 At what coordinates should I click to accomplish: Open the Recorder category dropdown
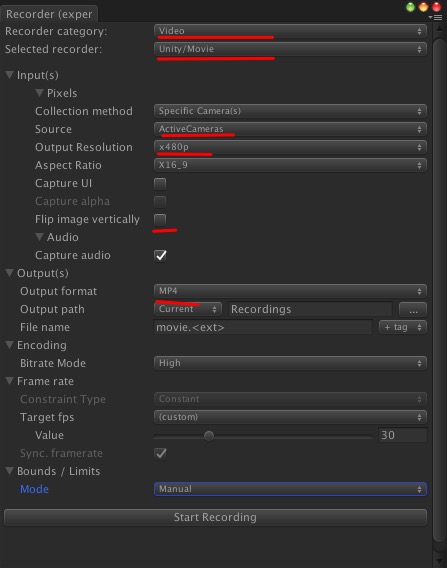290,31
